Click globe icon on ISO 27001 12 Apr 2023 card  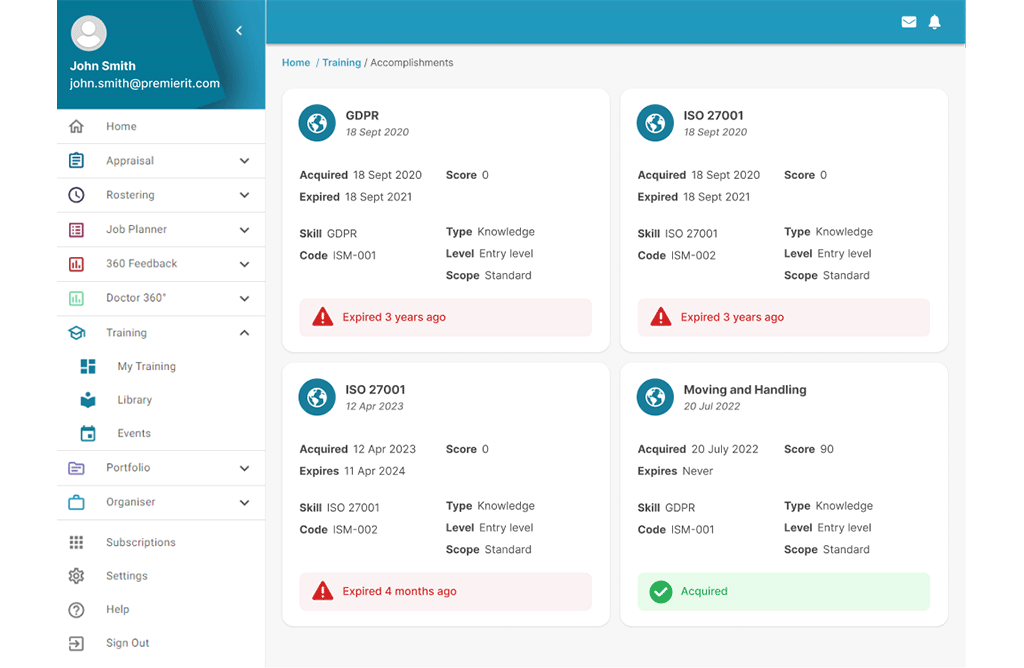317,397
